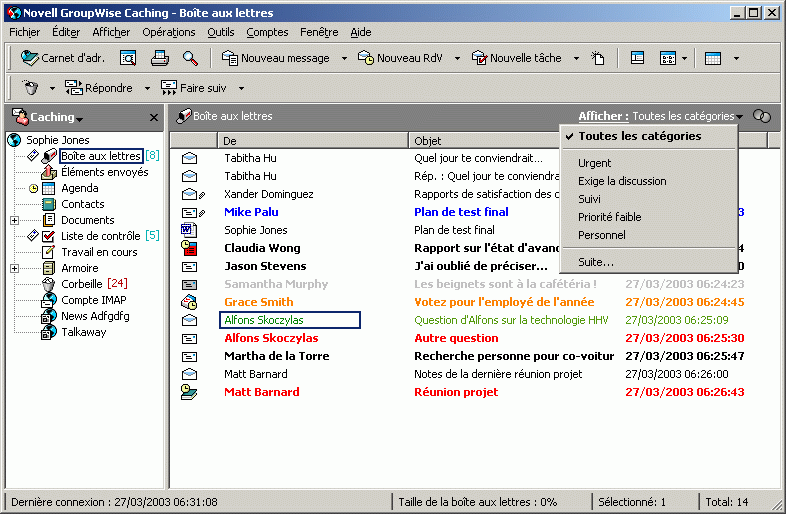Open the Nouveau RdV dropdown arrow
The height and width of the screenshot is (514, 786).
(457, 58)
